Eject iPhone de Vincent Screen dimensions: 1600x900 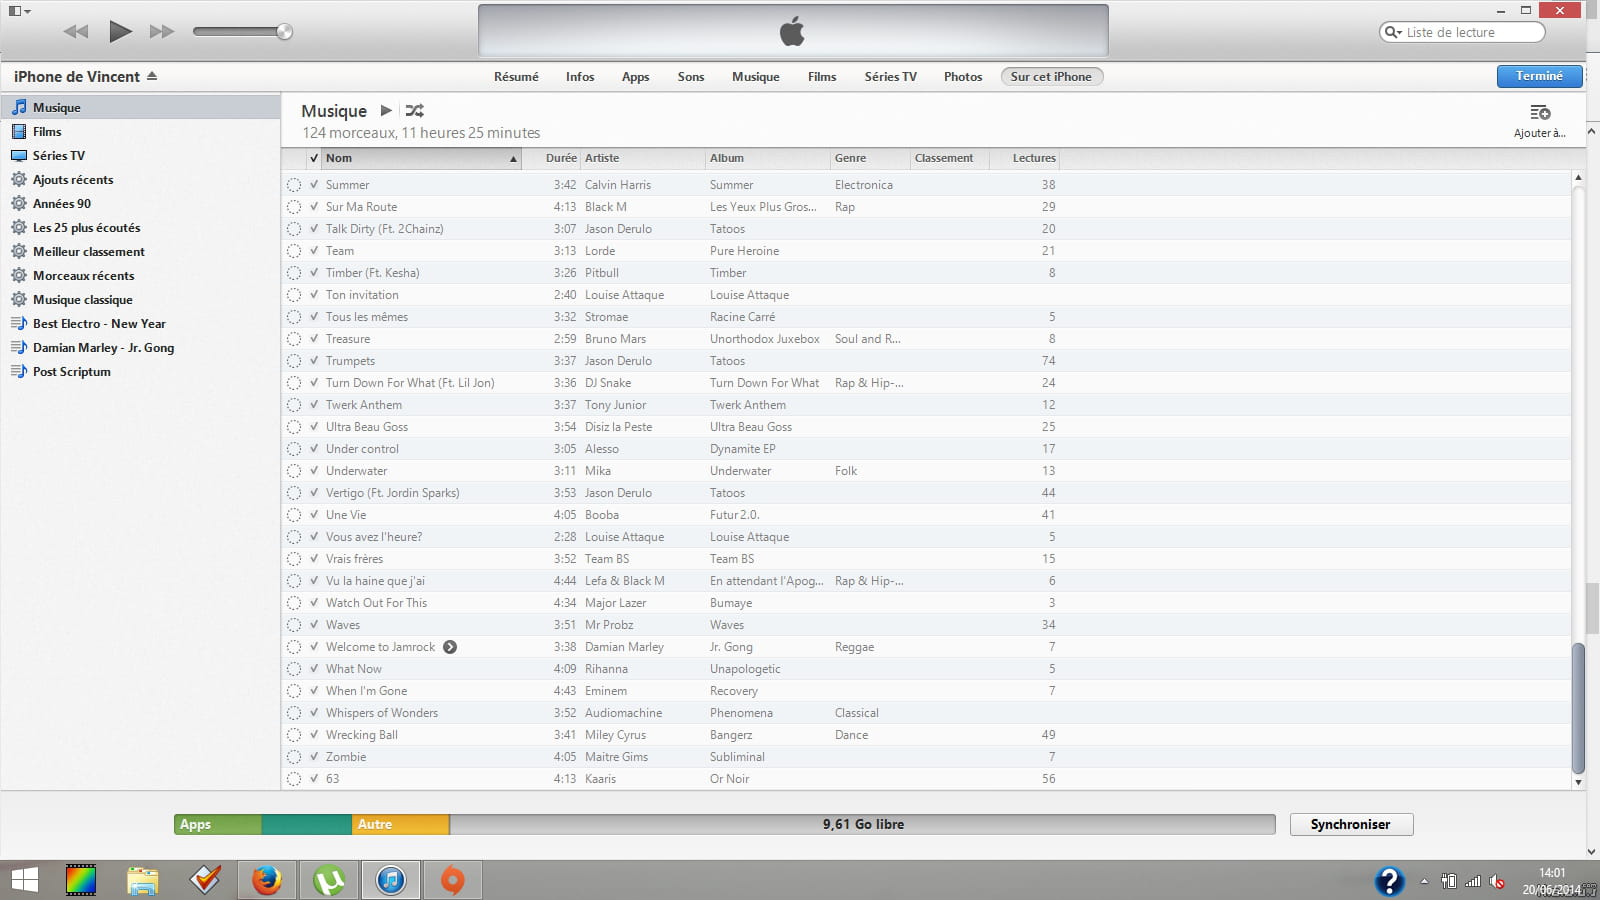(x=152, y=77)
